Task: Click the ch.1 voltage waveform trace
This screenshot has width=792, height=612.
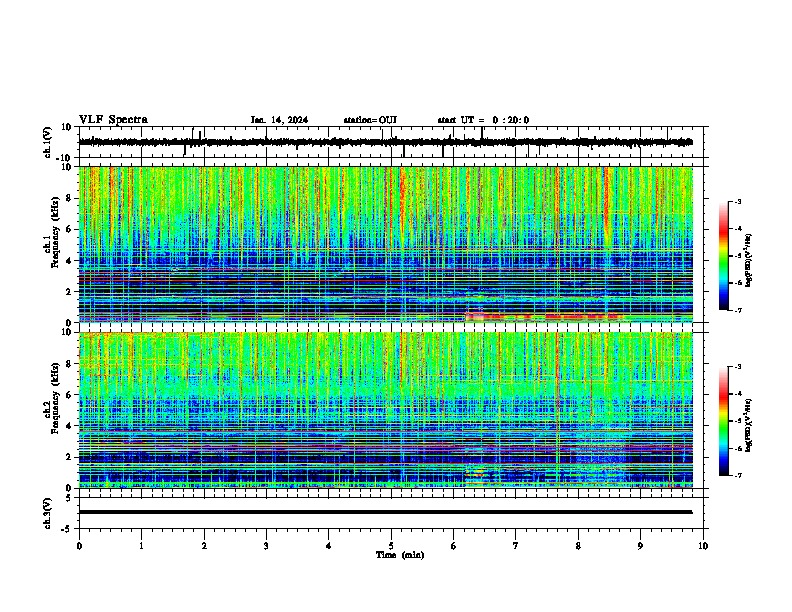Action: coord(385,142)
